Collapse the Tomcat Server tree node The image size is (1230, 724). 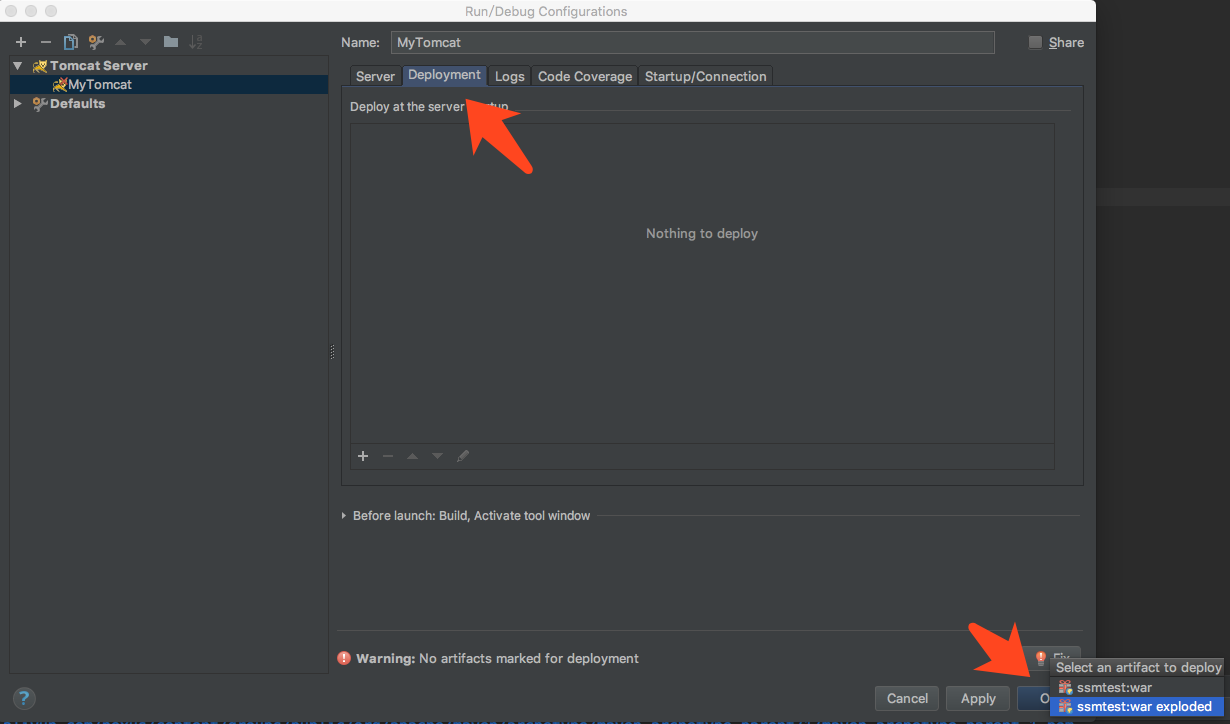[x=18, y=66]
